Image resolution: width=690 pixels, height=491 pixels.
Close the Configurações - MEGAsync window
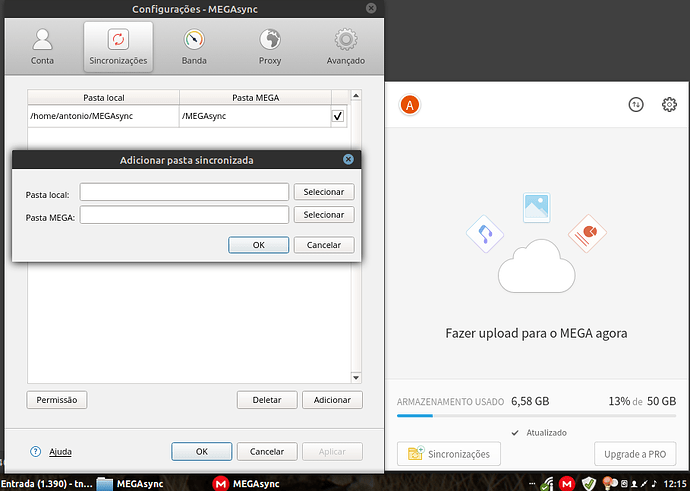pyautogui.click(x=371, y=8)
